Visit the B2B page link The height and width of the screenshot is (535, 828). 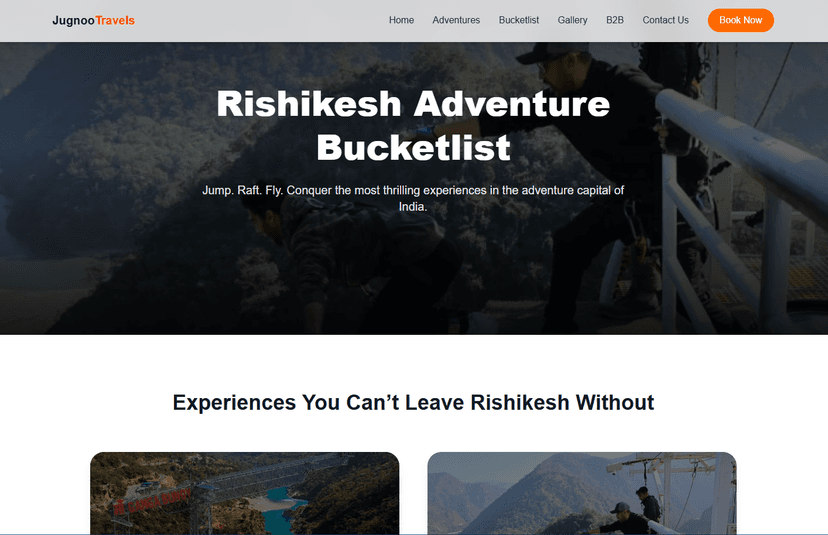615,20
